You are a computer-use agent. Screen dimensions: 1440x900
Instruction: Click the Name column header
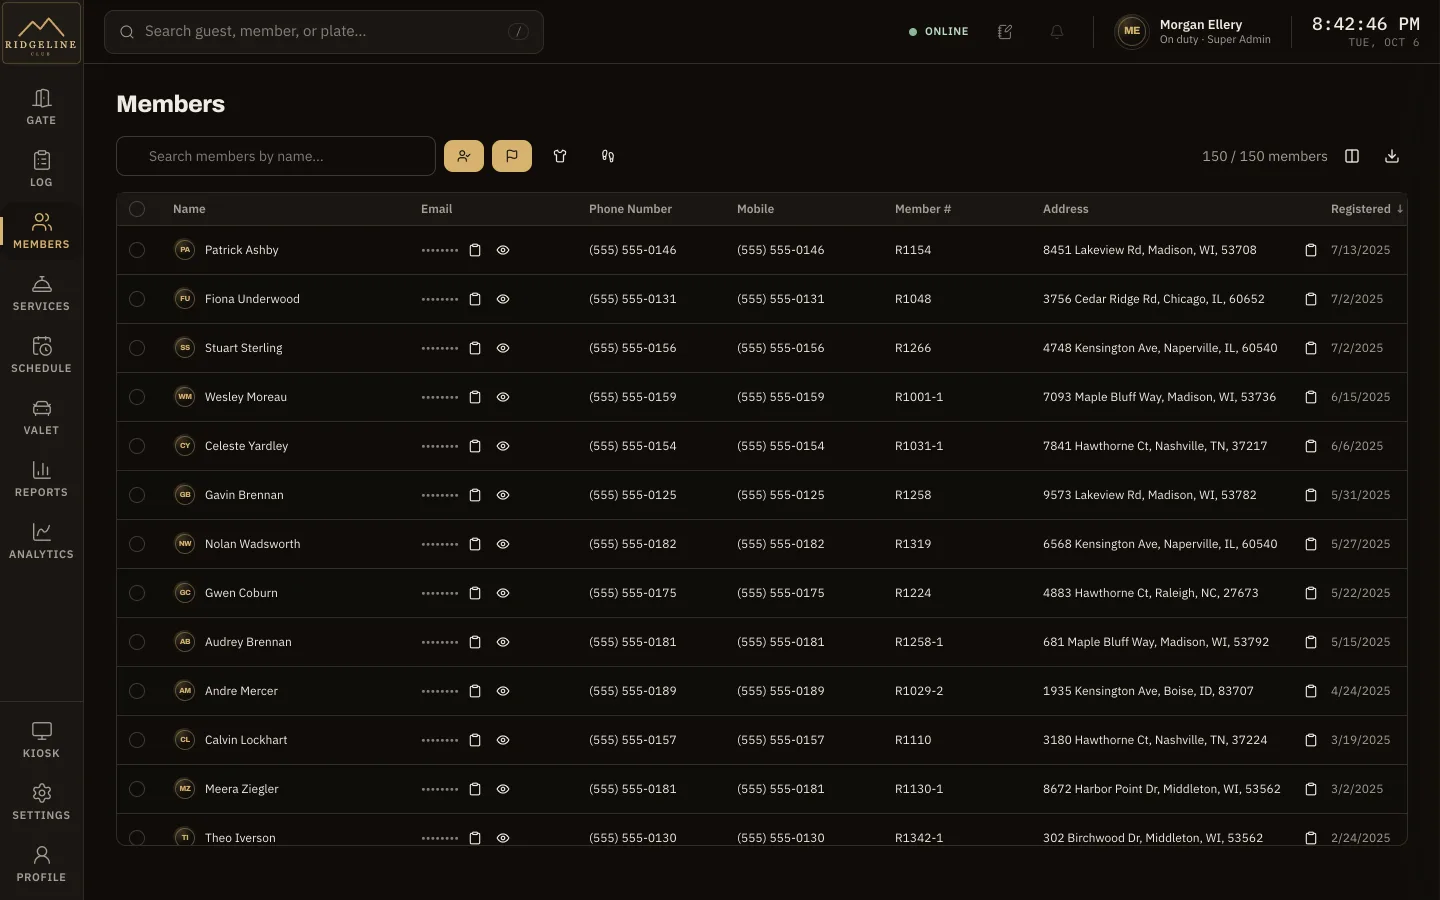189,209
